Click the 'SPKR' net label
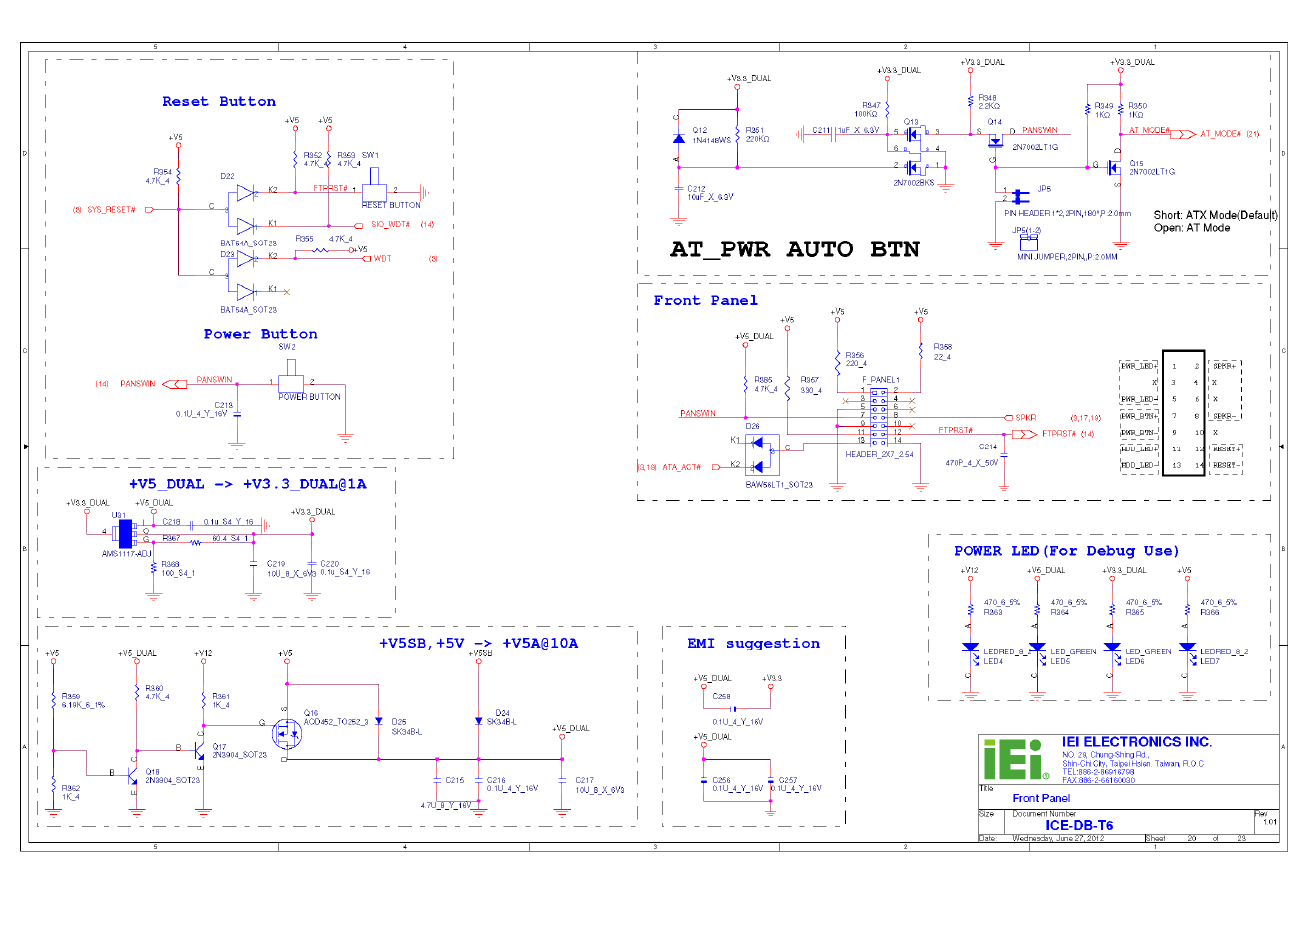 pos(1025,418)
